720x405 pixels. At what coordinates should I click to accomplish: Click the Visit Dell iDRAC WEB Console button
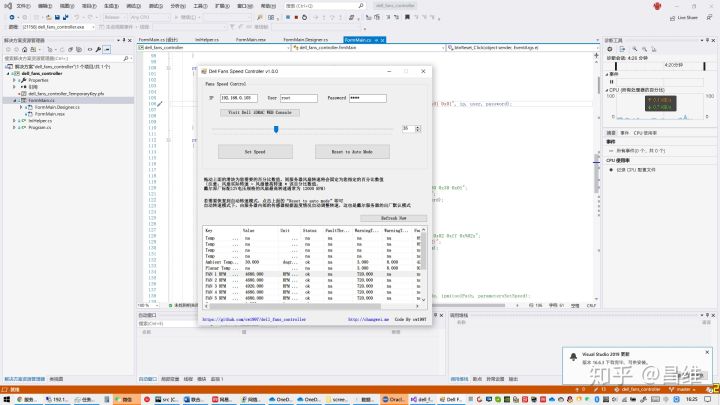(x=259, y=112)
